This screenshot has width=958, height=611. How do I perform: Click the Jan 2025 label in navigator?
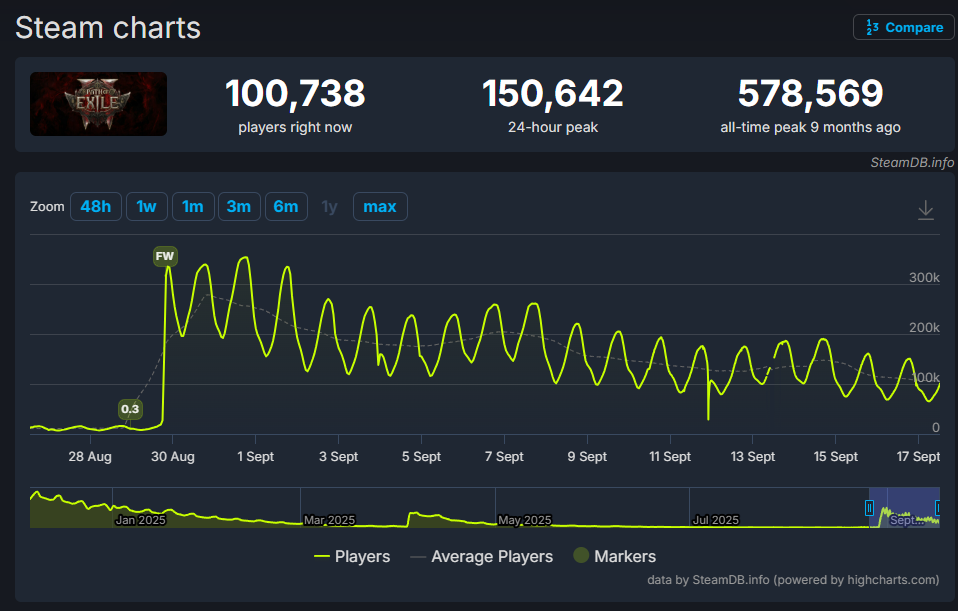pyautogui.click(x=141, y=520)
